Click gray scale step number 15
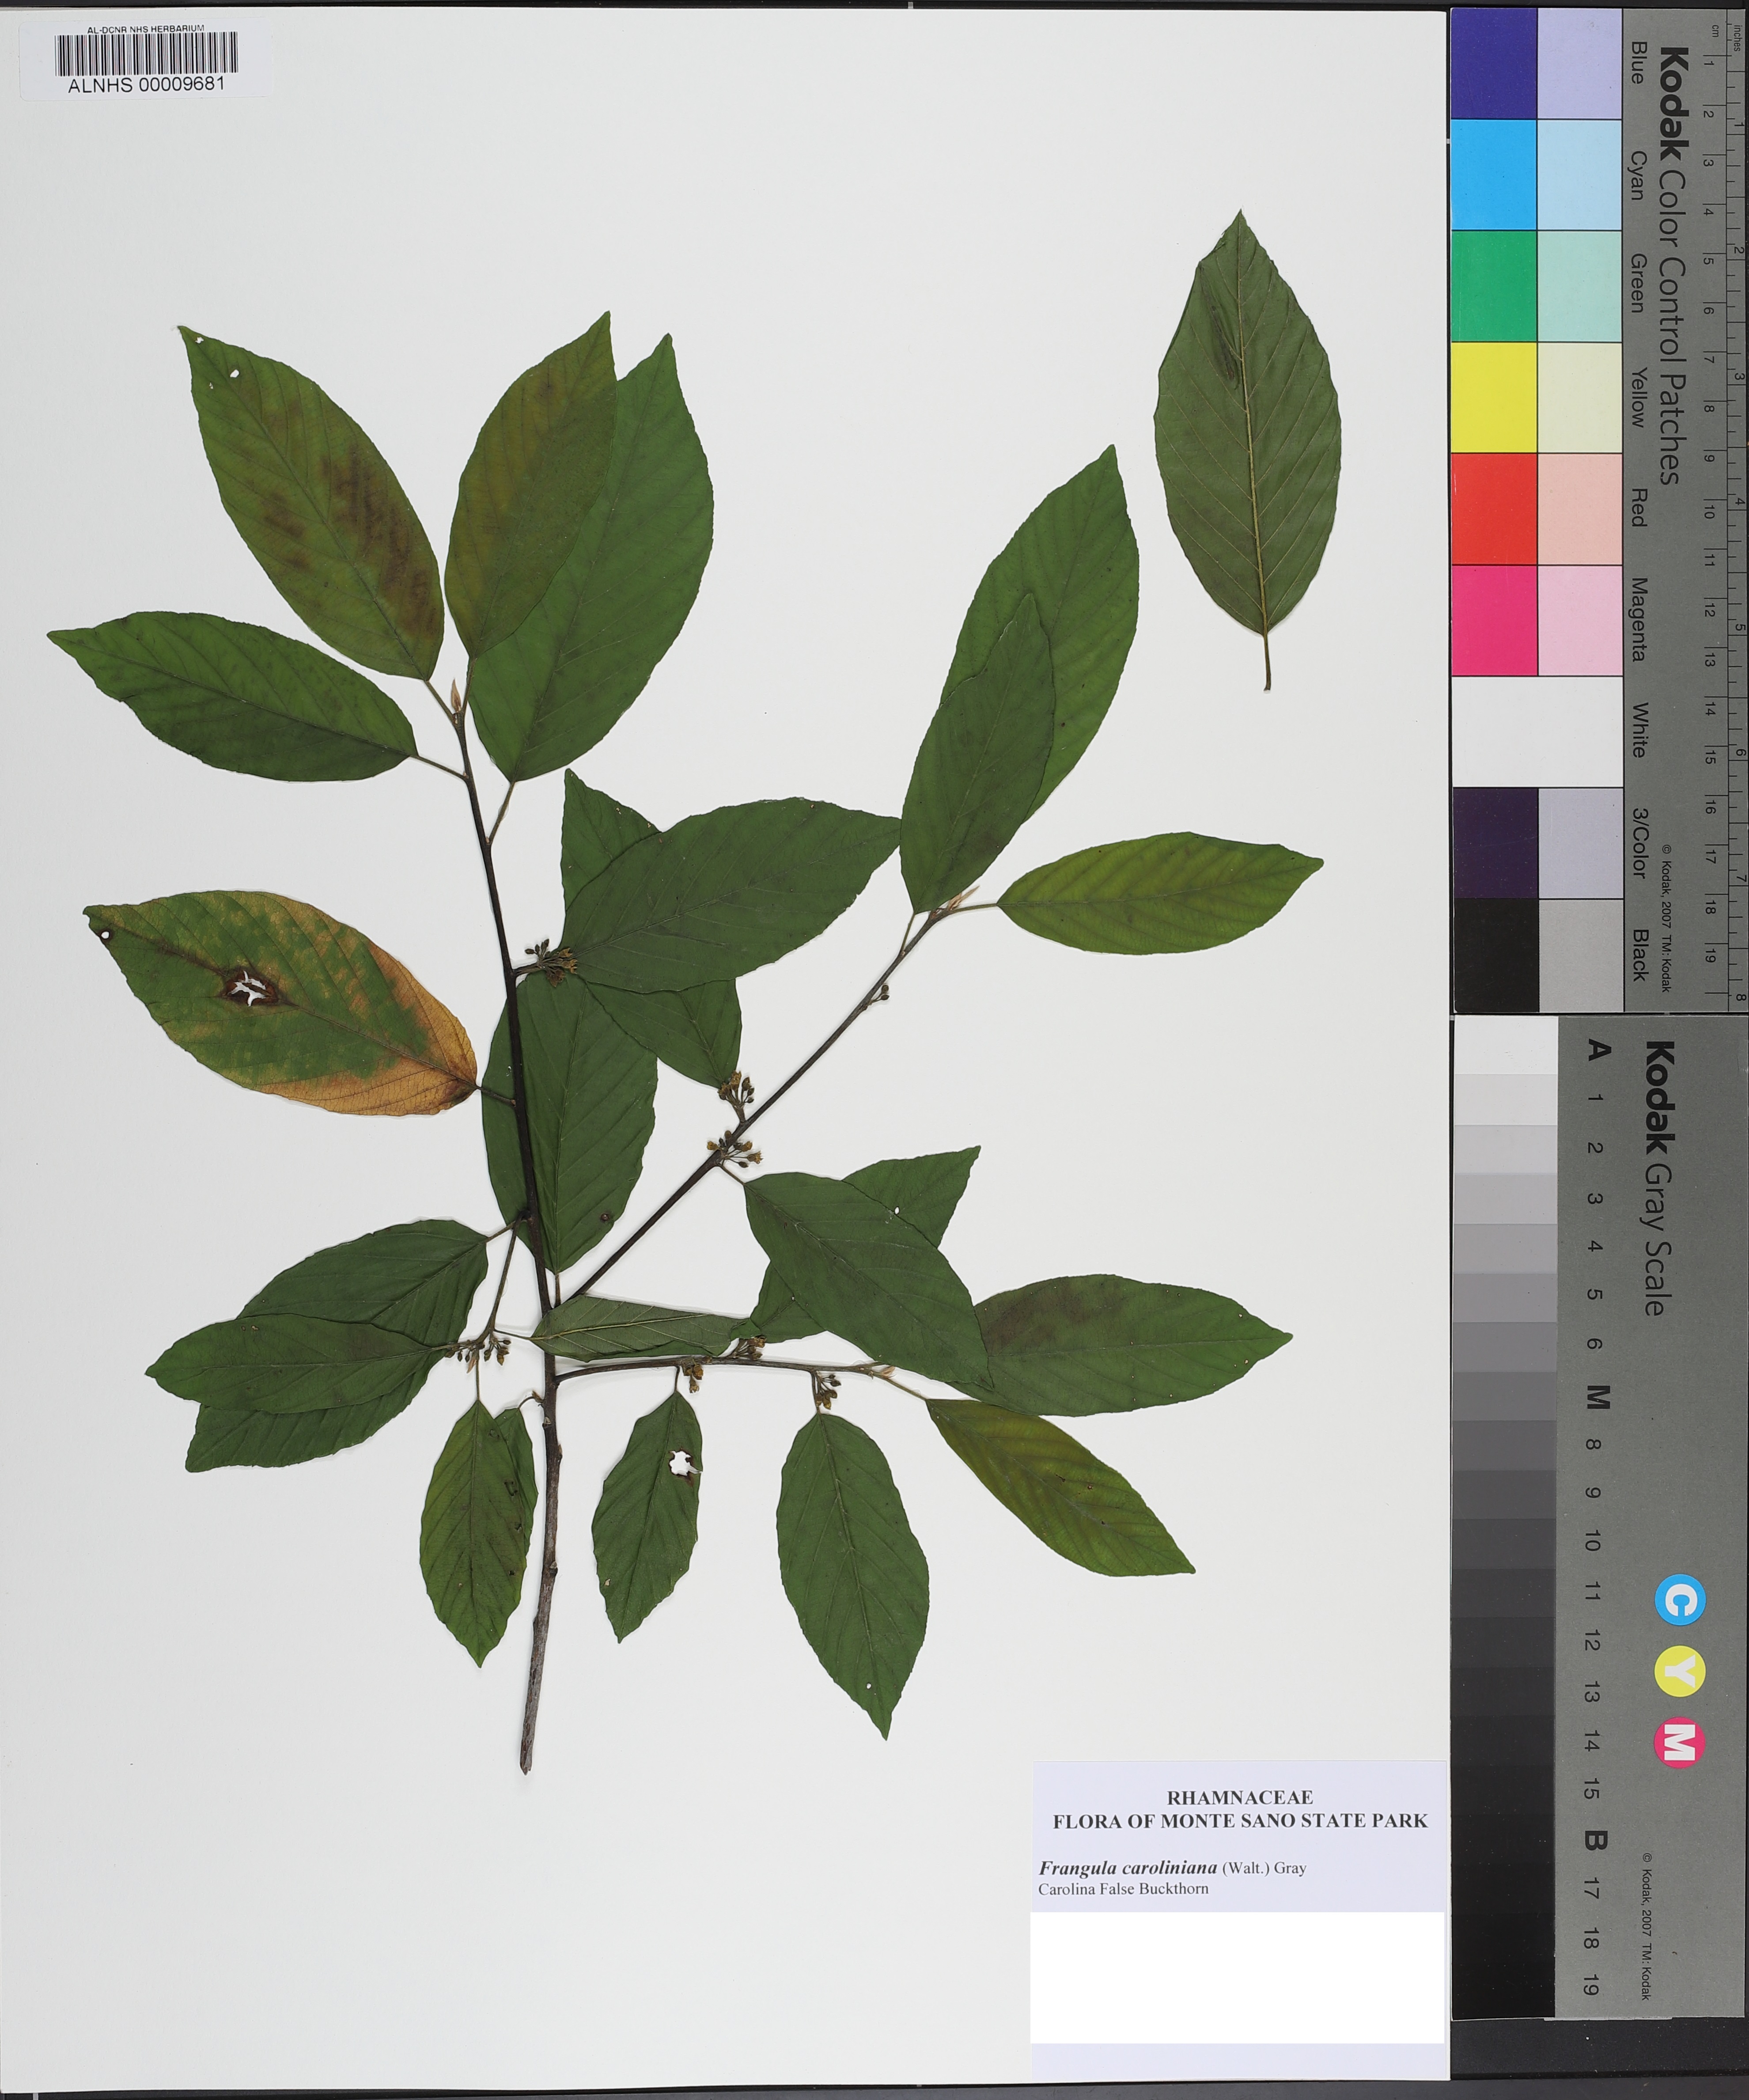The height and width of the screenshot is (2100, 1749). (x=1592, y=1788)
